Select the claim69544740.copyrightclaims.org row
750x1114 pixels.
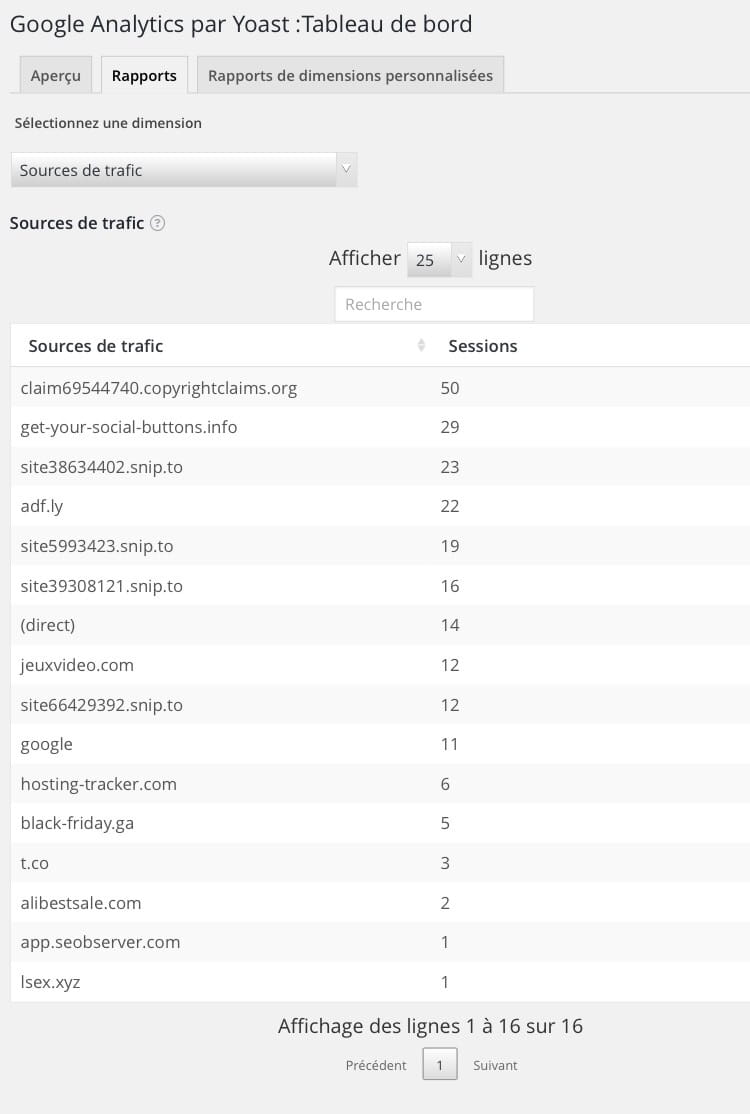pos(380,388)
